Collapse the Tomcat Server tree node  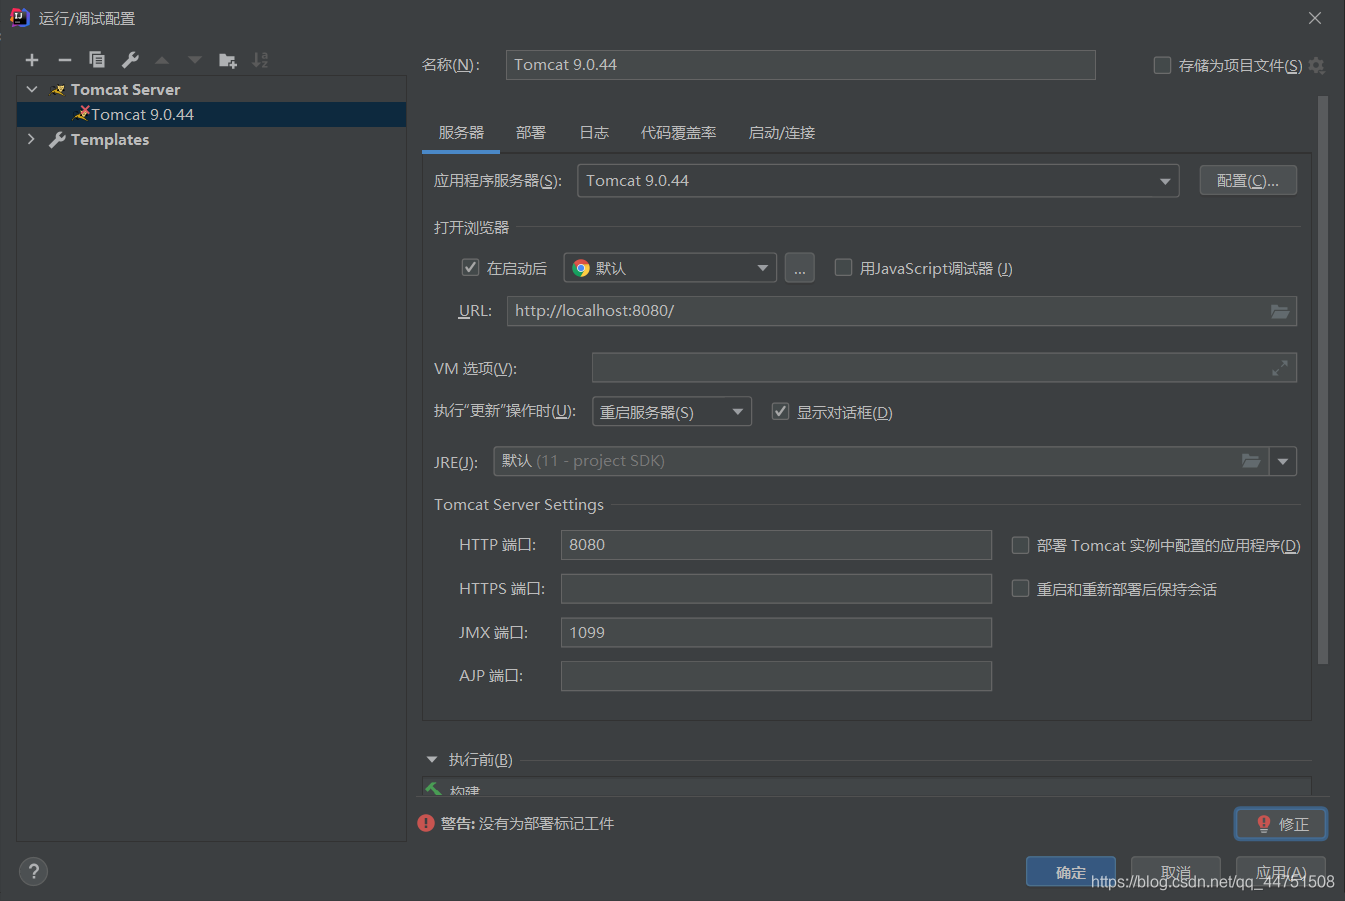tap(32, 90)
